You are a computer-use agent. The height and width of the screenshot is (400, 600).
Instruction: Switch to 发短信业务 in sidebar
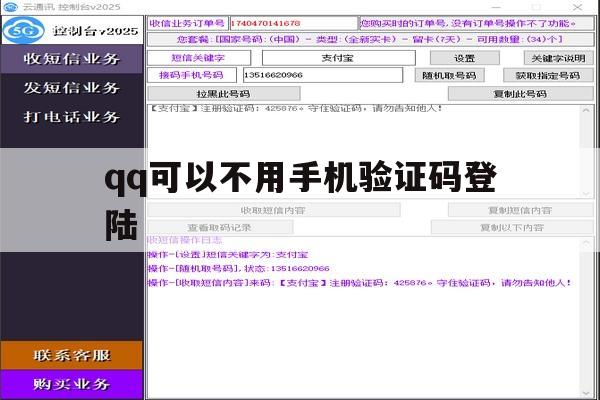[72, 88]
